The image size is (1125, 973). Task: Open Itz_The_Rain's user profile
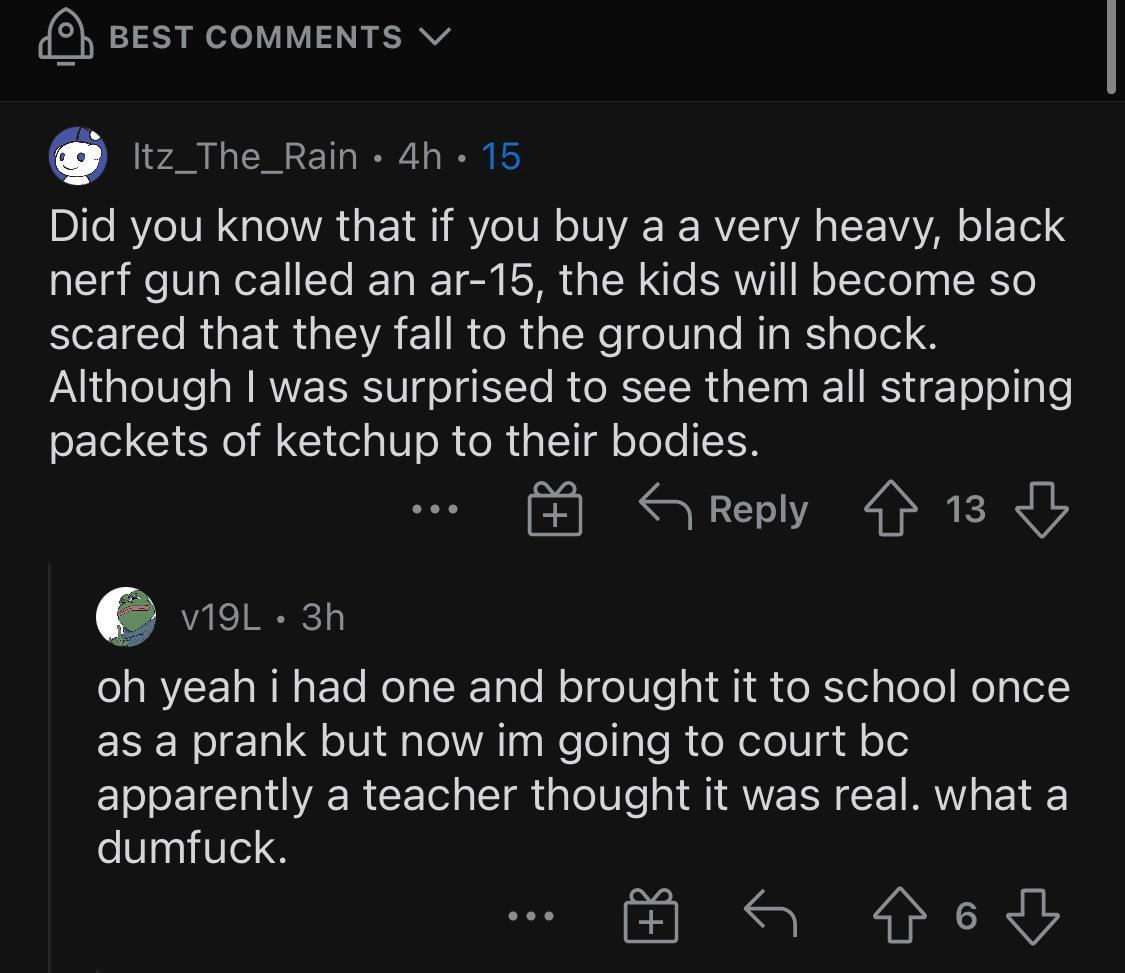(x=246, y=157)
